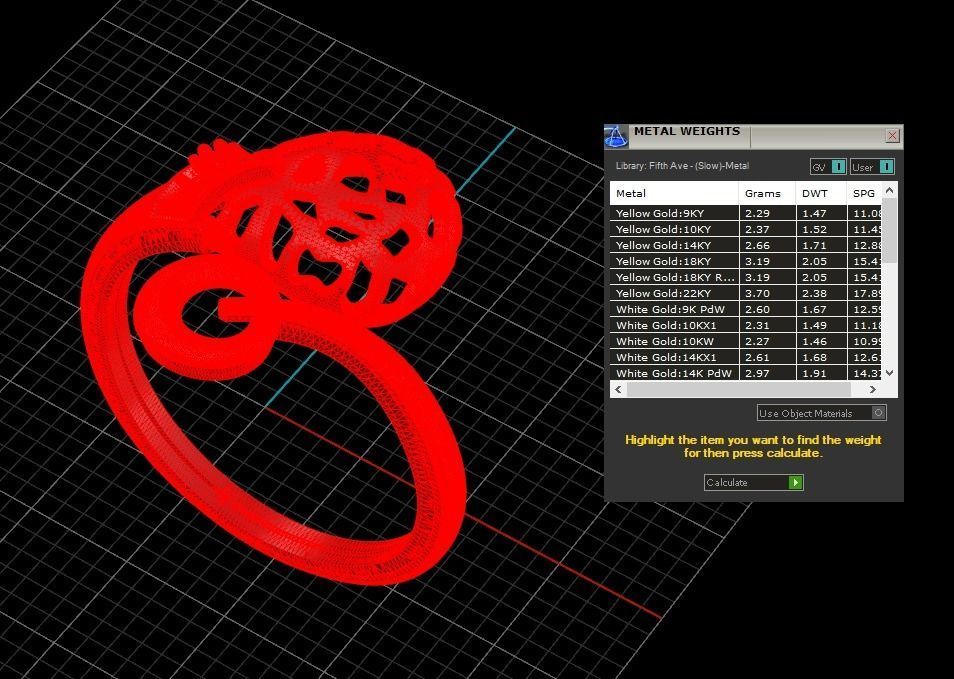Click the 1.46 DWT cell

821,341
